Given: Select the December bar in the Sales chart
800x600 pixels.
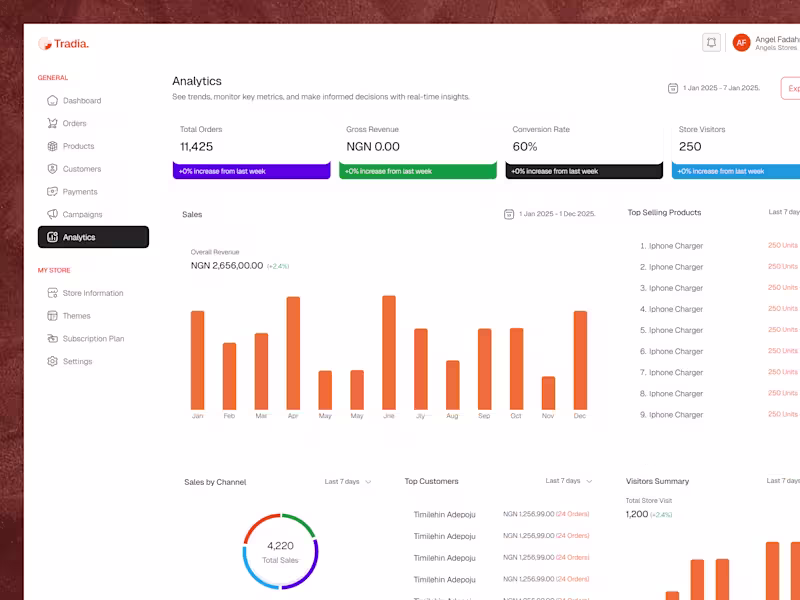Looking at the screenshot, I should 580,360.
